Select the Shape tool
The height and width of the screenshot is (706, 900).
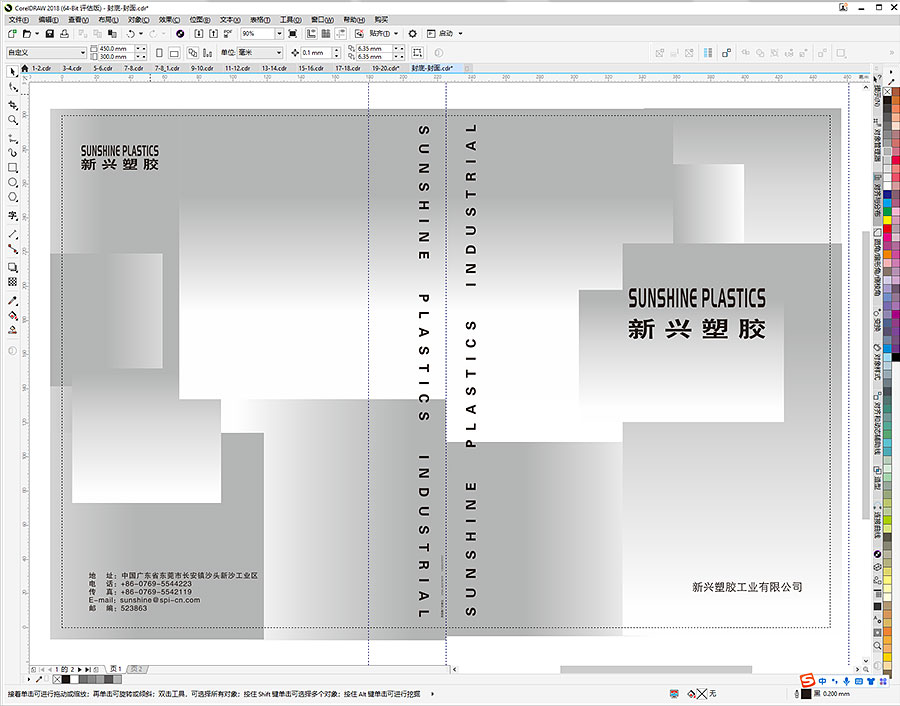[x=13, y=87]
